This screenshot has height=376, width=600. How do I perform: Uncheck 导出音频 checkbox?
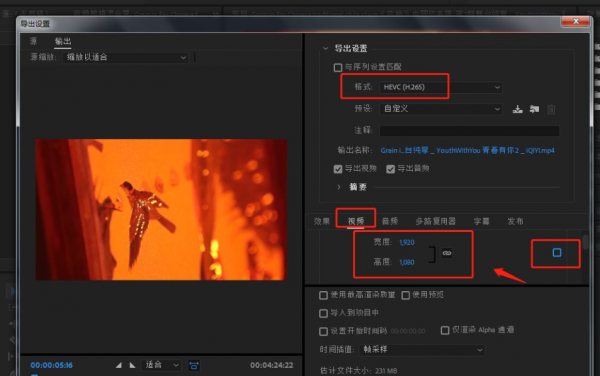pos(390,169)
